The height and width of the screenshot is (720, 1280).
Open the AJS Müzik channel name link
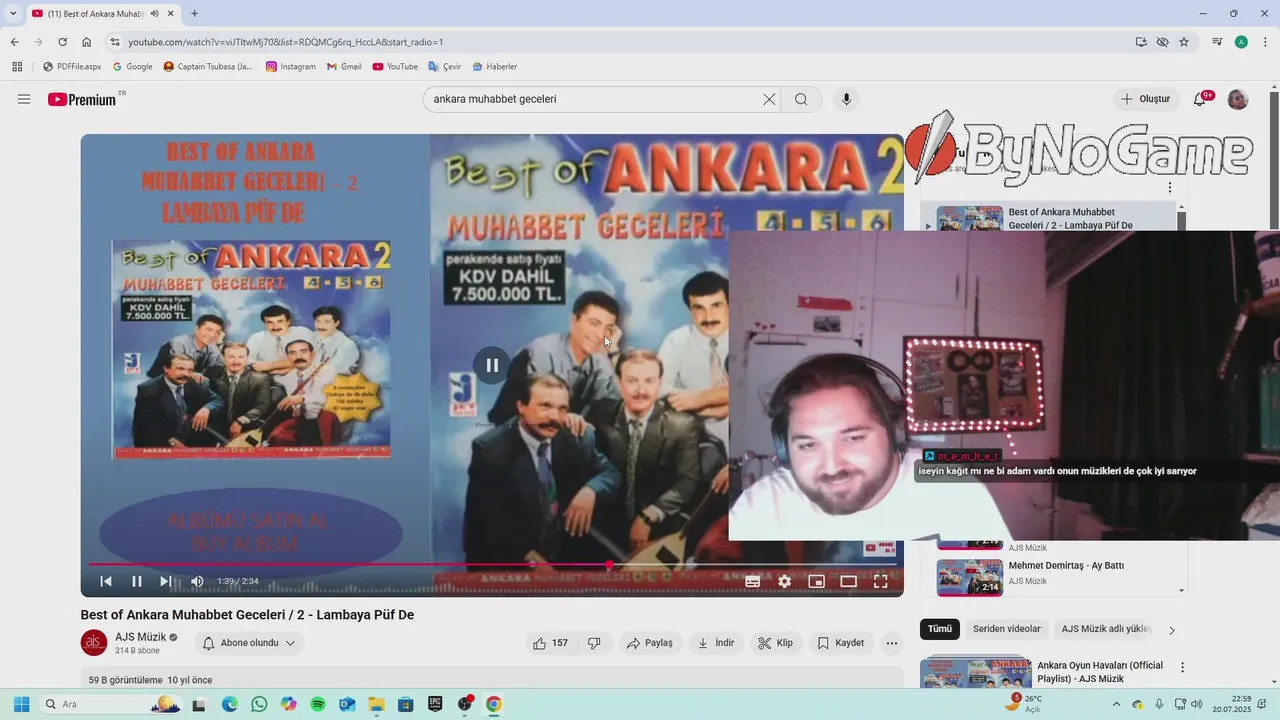(140, 637)
